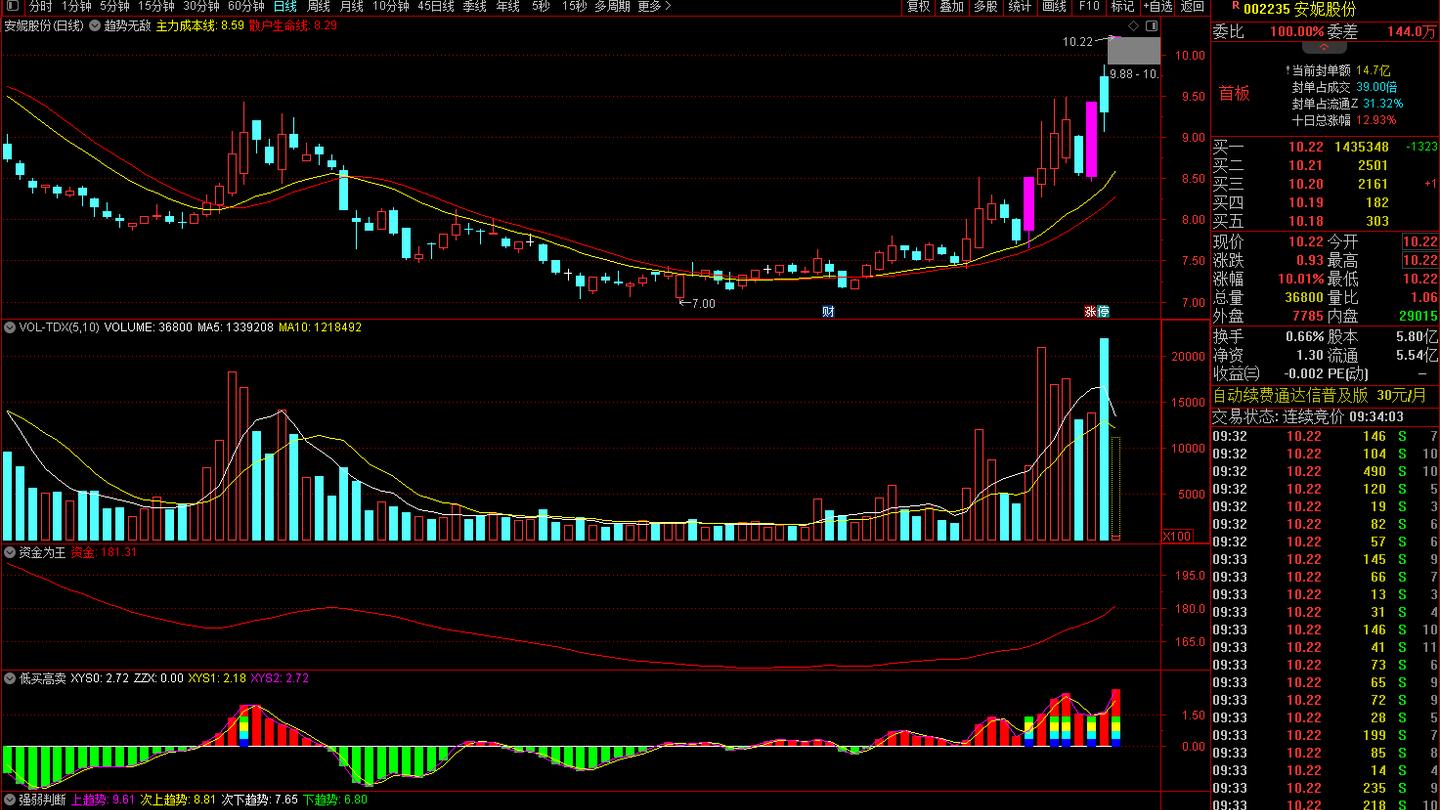This screenshot has width=1440, height=810.
Task: Click the ←7.00 low price label
Action: click(x=697, y=303)
